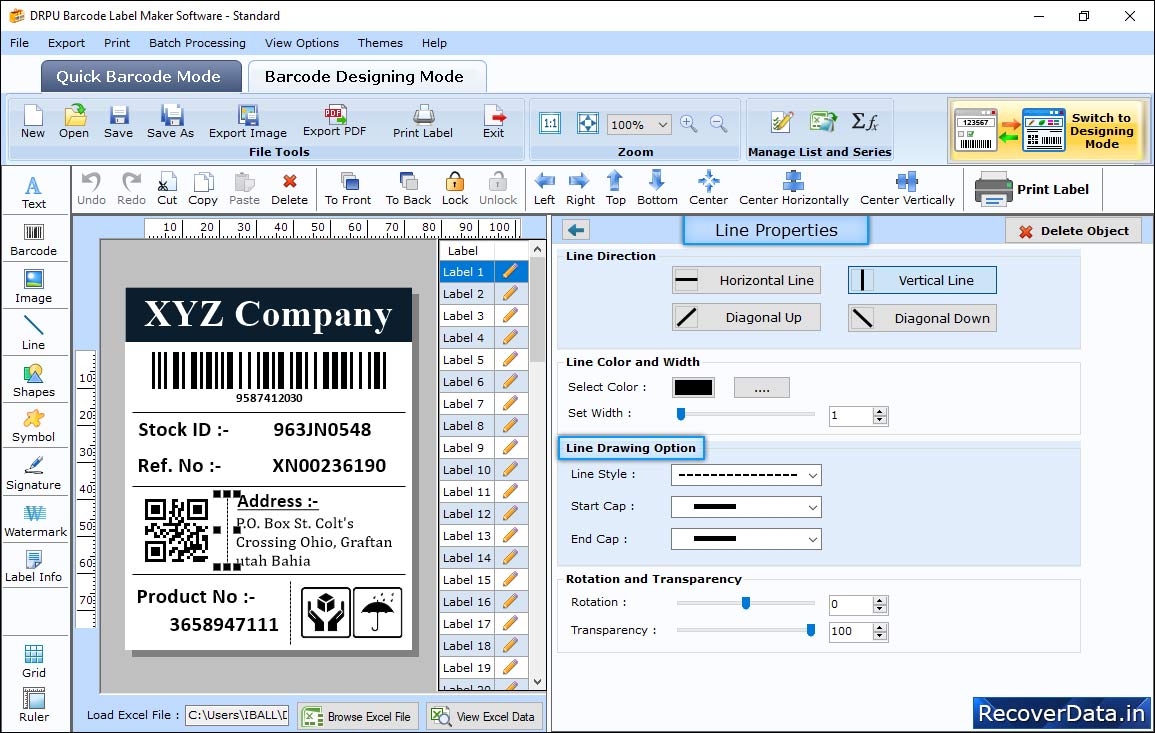Edit Label 10 with its pencil icon
This screenshot has width=1155, height=733.
[x=510, y=469]
